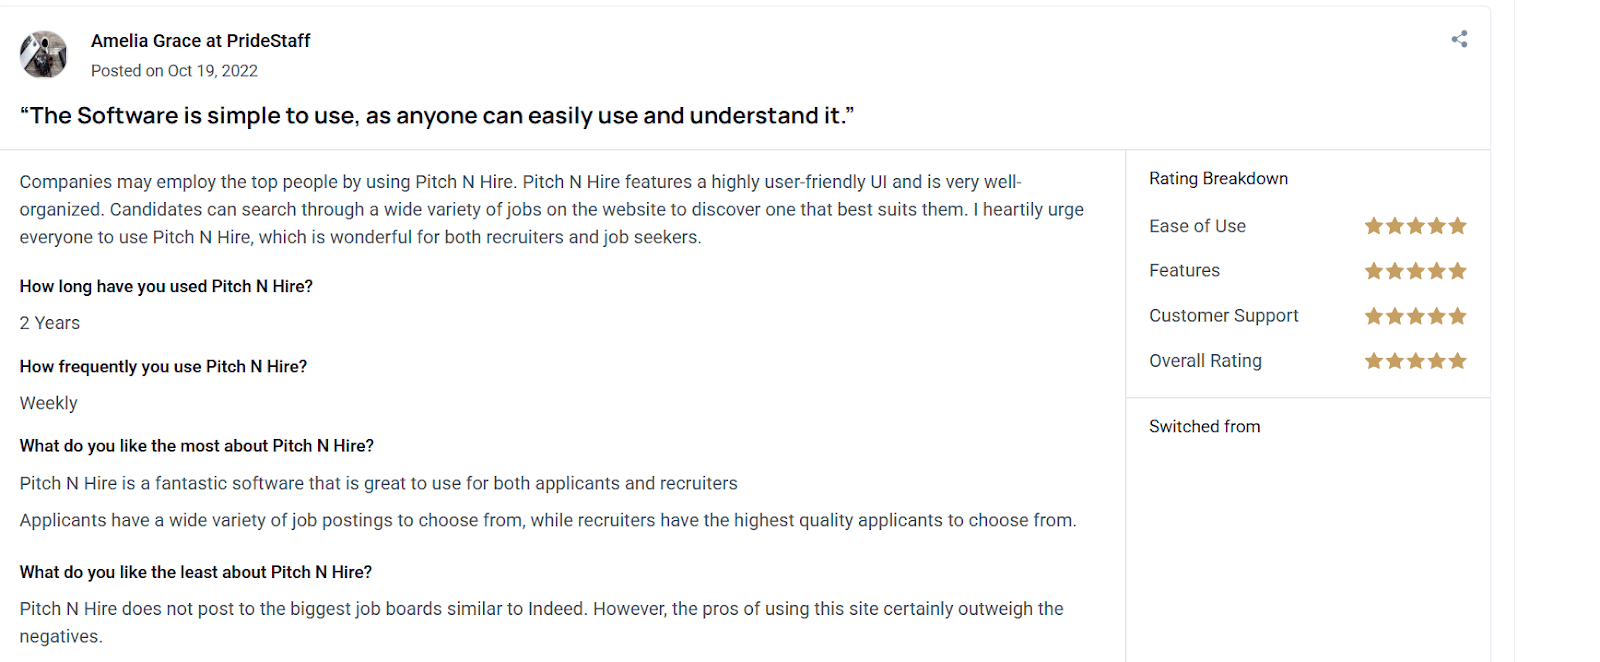Click the fifth star of Customer Support

[1457, 316]
